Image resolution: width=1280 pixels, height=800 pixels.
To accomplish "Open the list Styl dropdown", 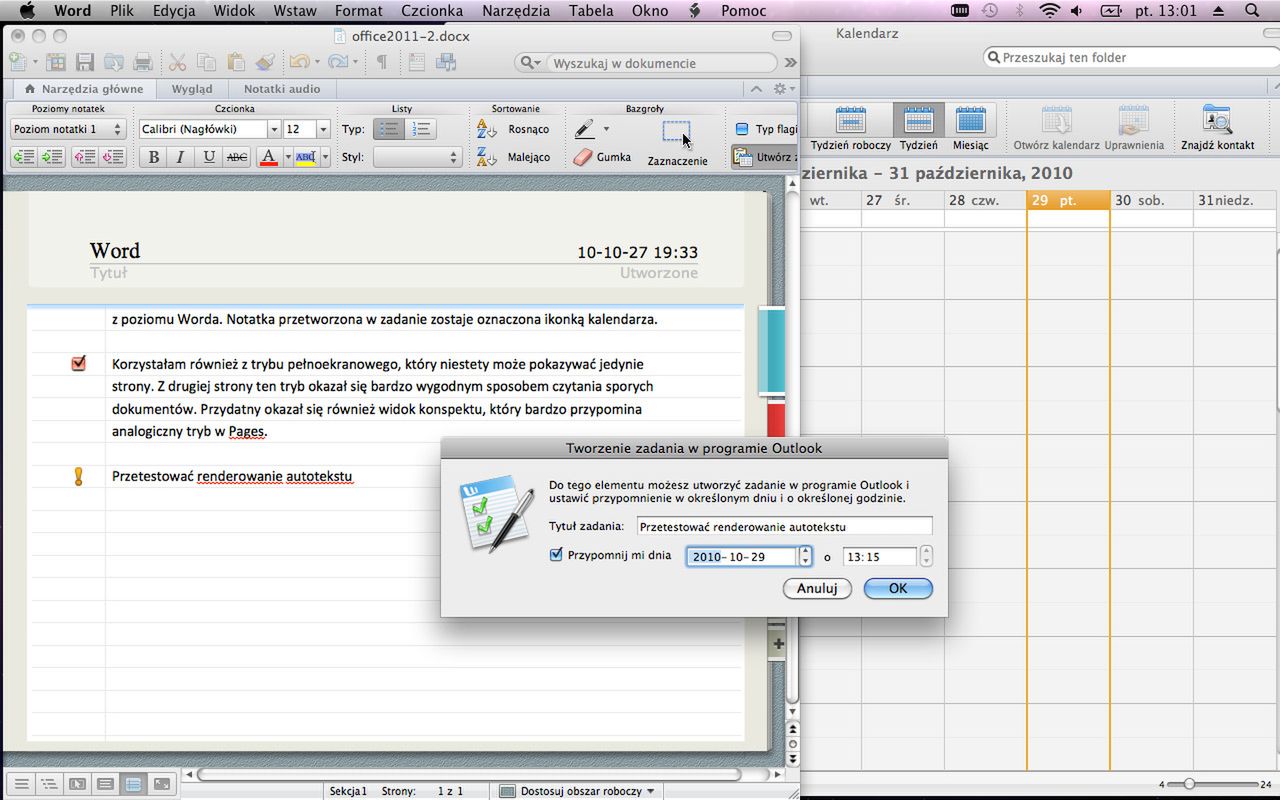I will (x=416, y=157).
